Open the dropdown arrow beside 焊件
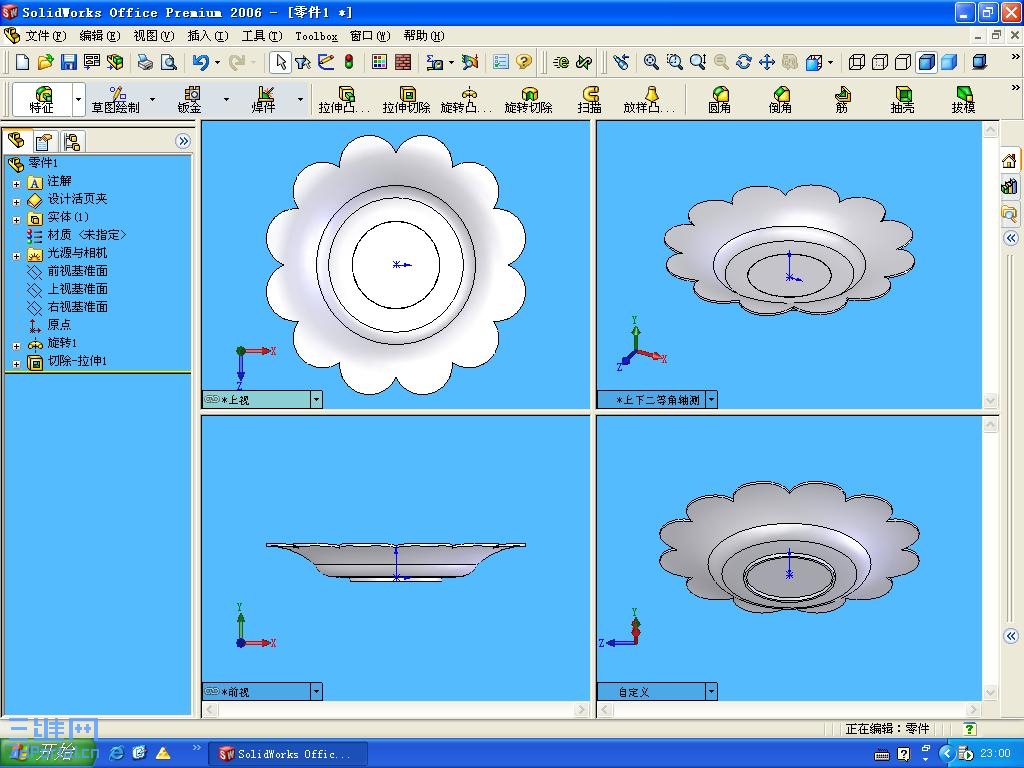Screen dimensions: 1024x768 pyautogui.click(x=300, y=99)
